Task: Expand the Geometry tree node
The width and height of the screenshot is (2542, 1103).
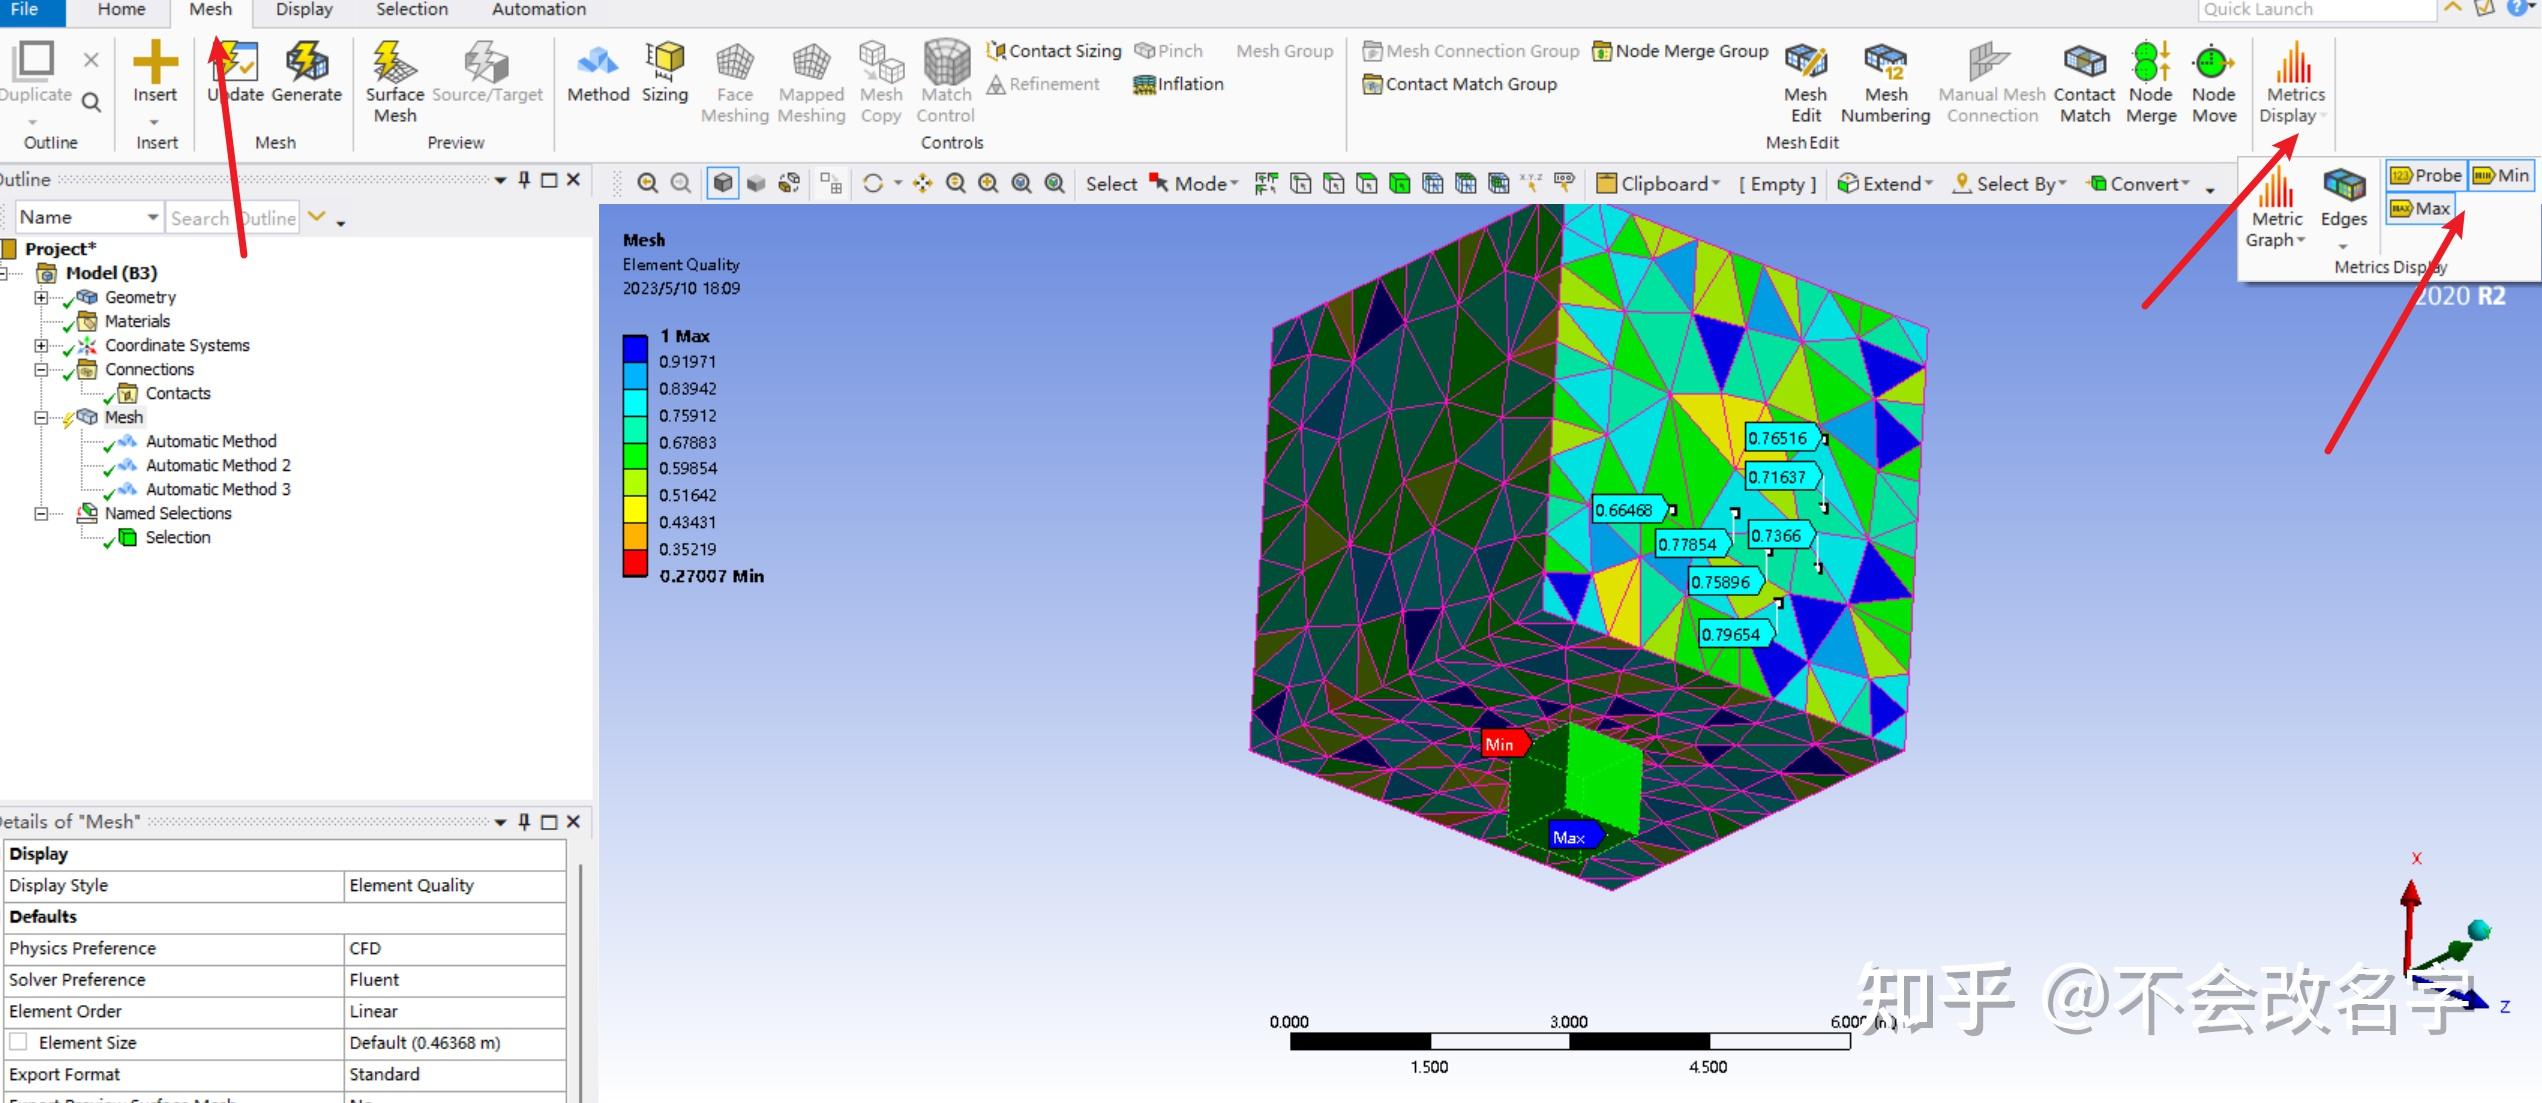Action: pos(41,297)
